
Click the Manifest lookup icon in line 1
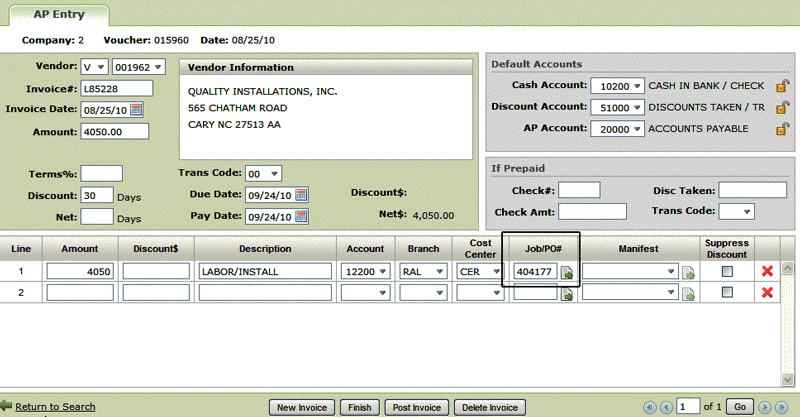(x=688, y=272)
